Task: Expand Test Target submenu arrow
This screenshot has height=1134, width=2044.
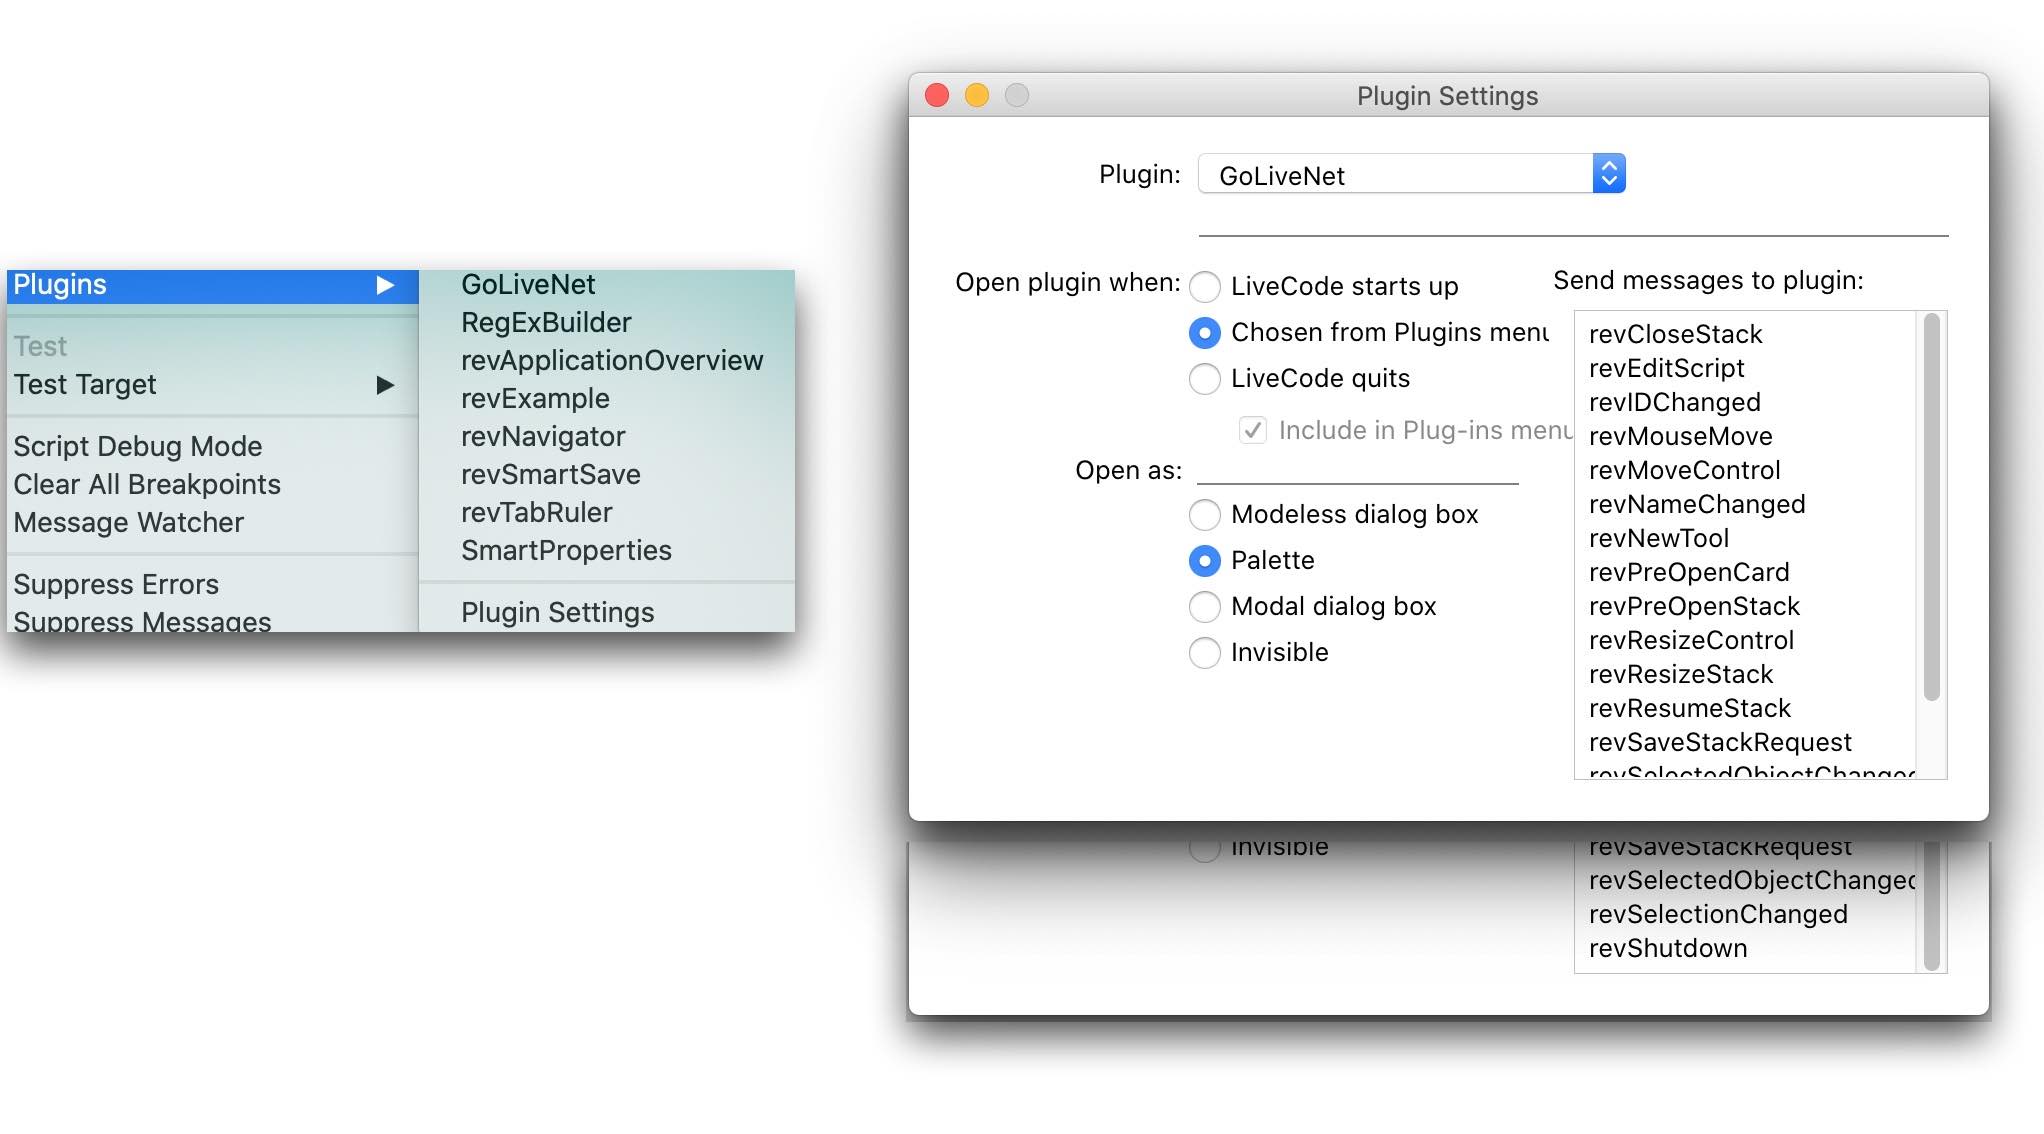Action: [385, 385]
